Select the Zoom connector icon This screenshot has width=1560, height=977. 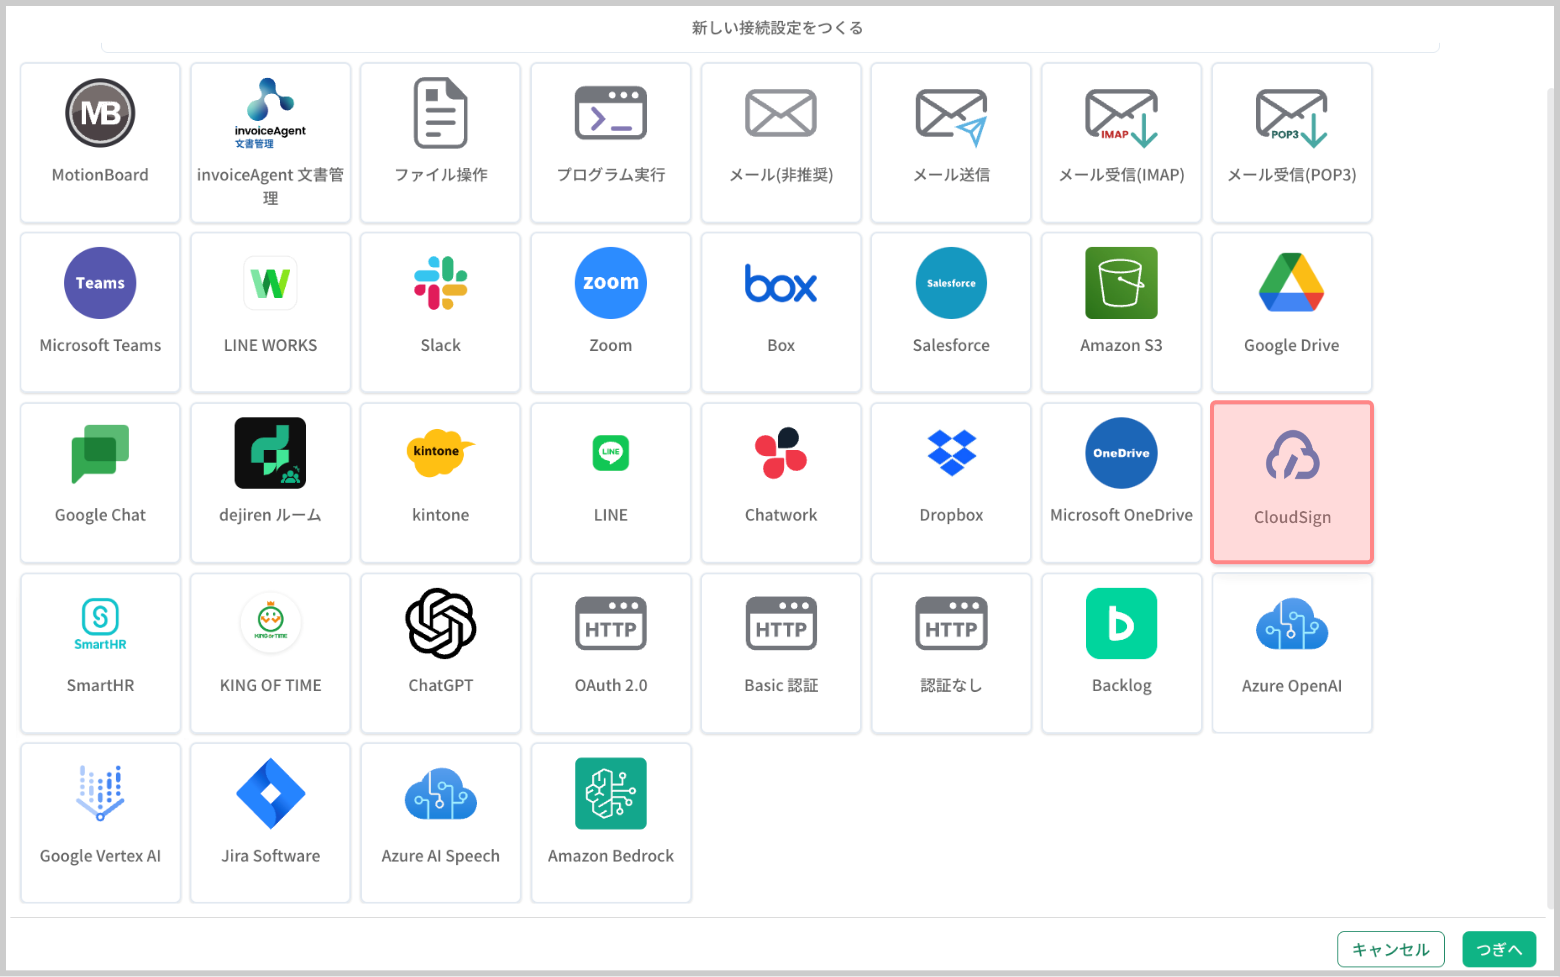(x=611, y=283)
